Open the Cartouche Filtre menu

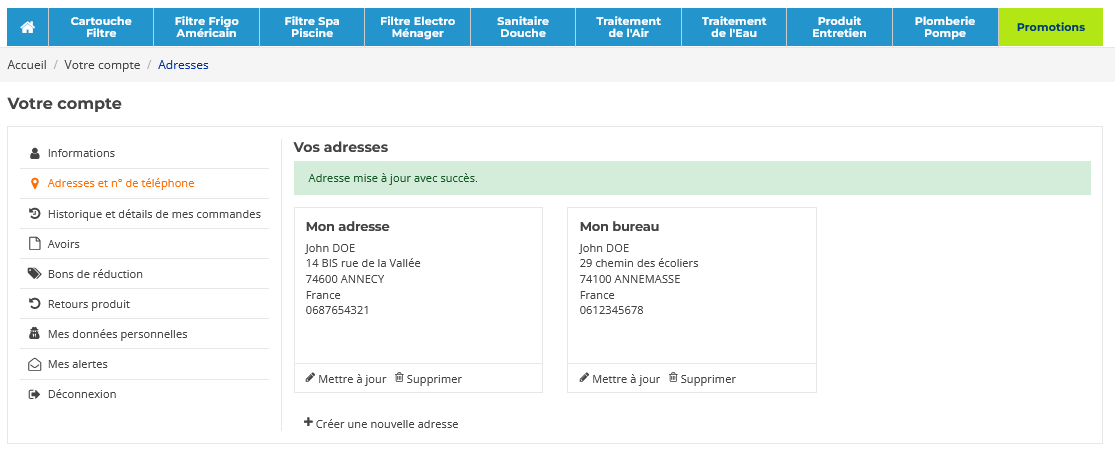[101, 27]
